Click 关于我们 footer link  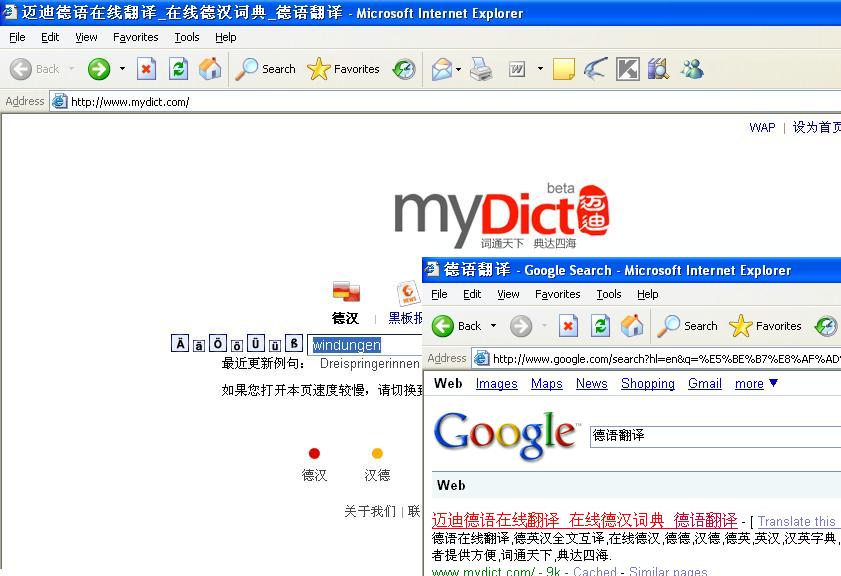[x=370, y=511]
